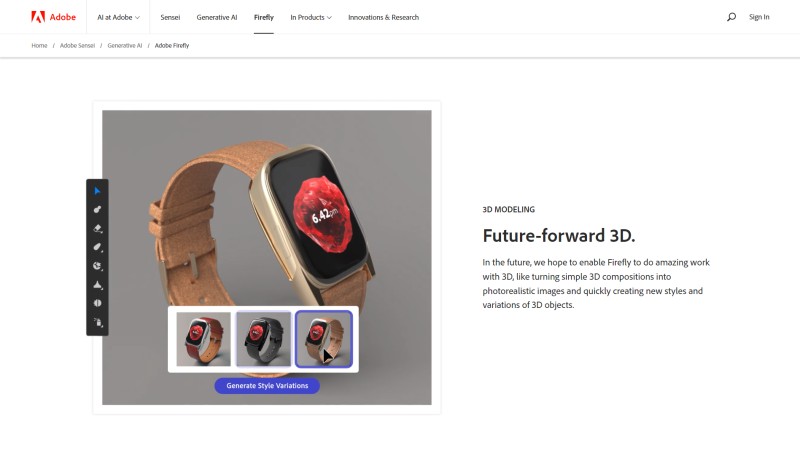
Task: Choose the black strap watch thumbnail
Action: 264,339
